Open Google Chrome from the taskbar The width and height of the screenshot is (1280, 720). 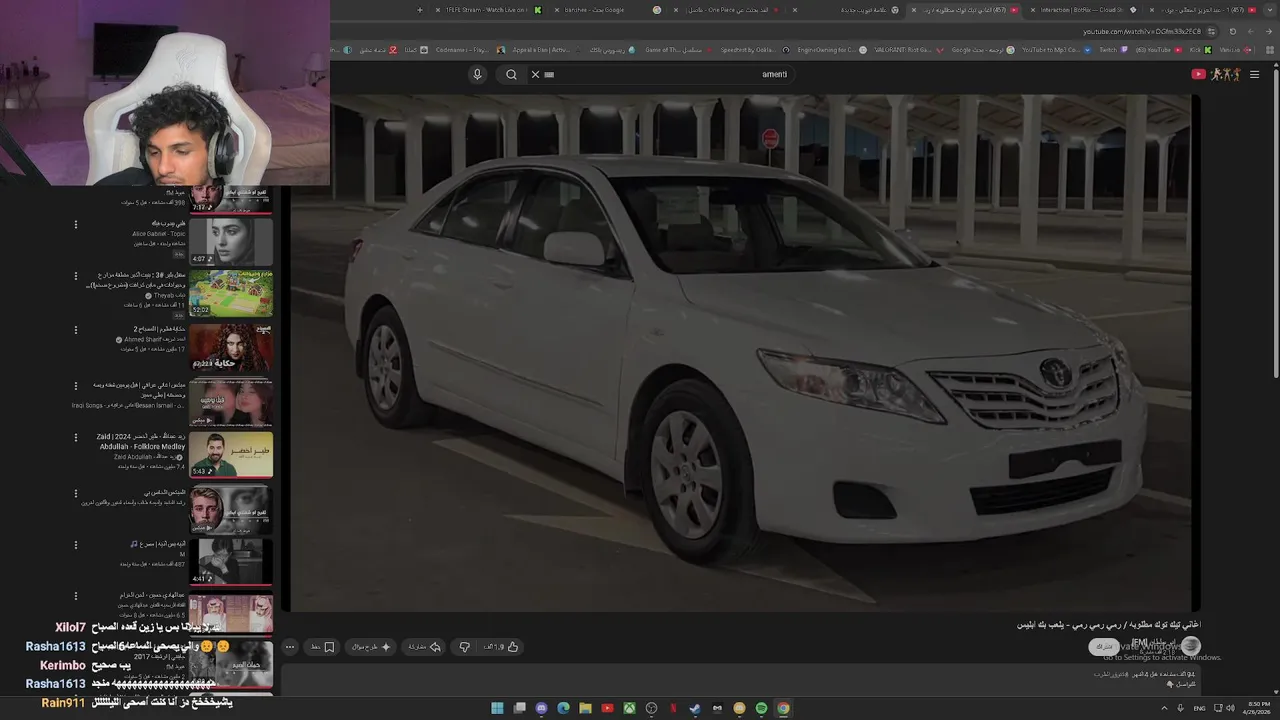pyautogui.click(x=783, y=708)
